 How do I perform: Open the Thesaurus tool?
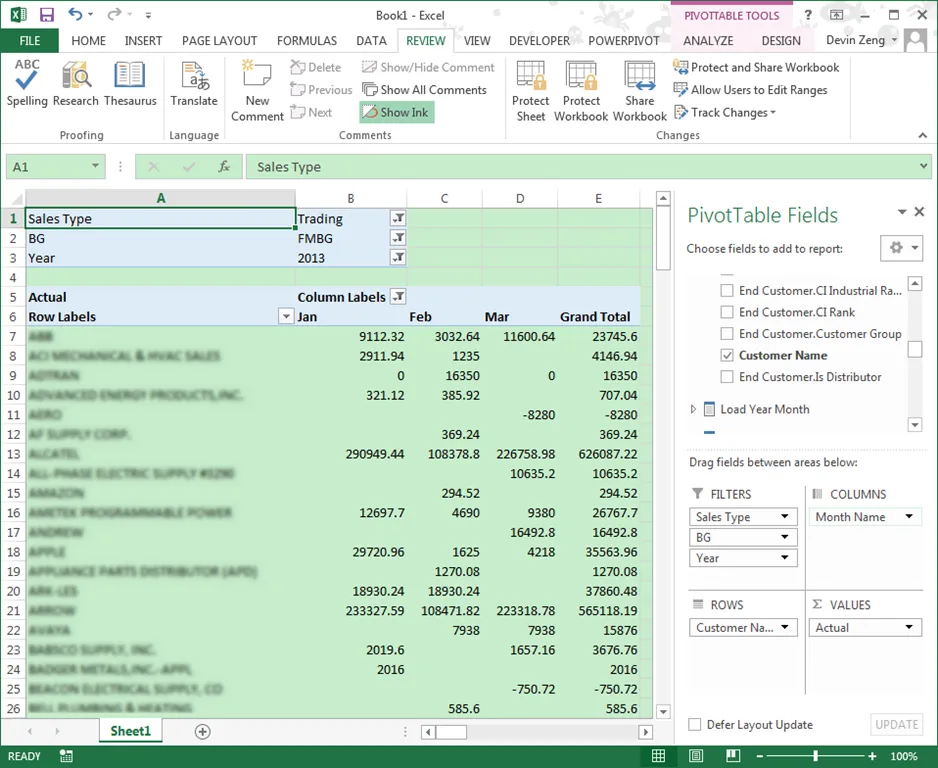[130, 84]
